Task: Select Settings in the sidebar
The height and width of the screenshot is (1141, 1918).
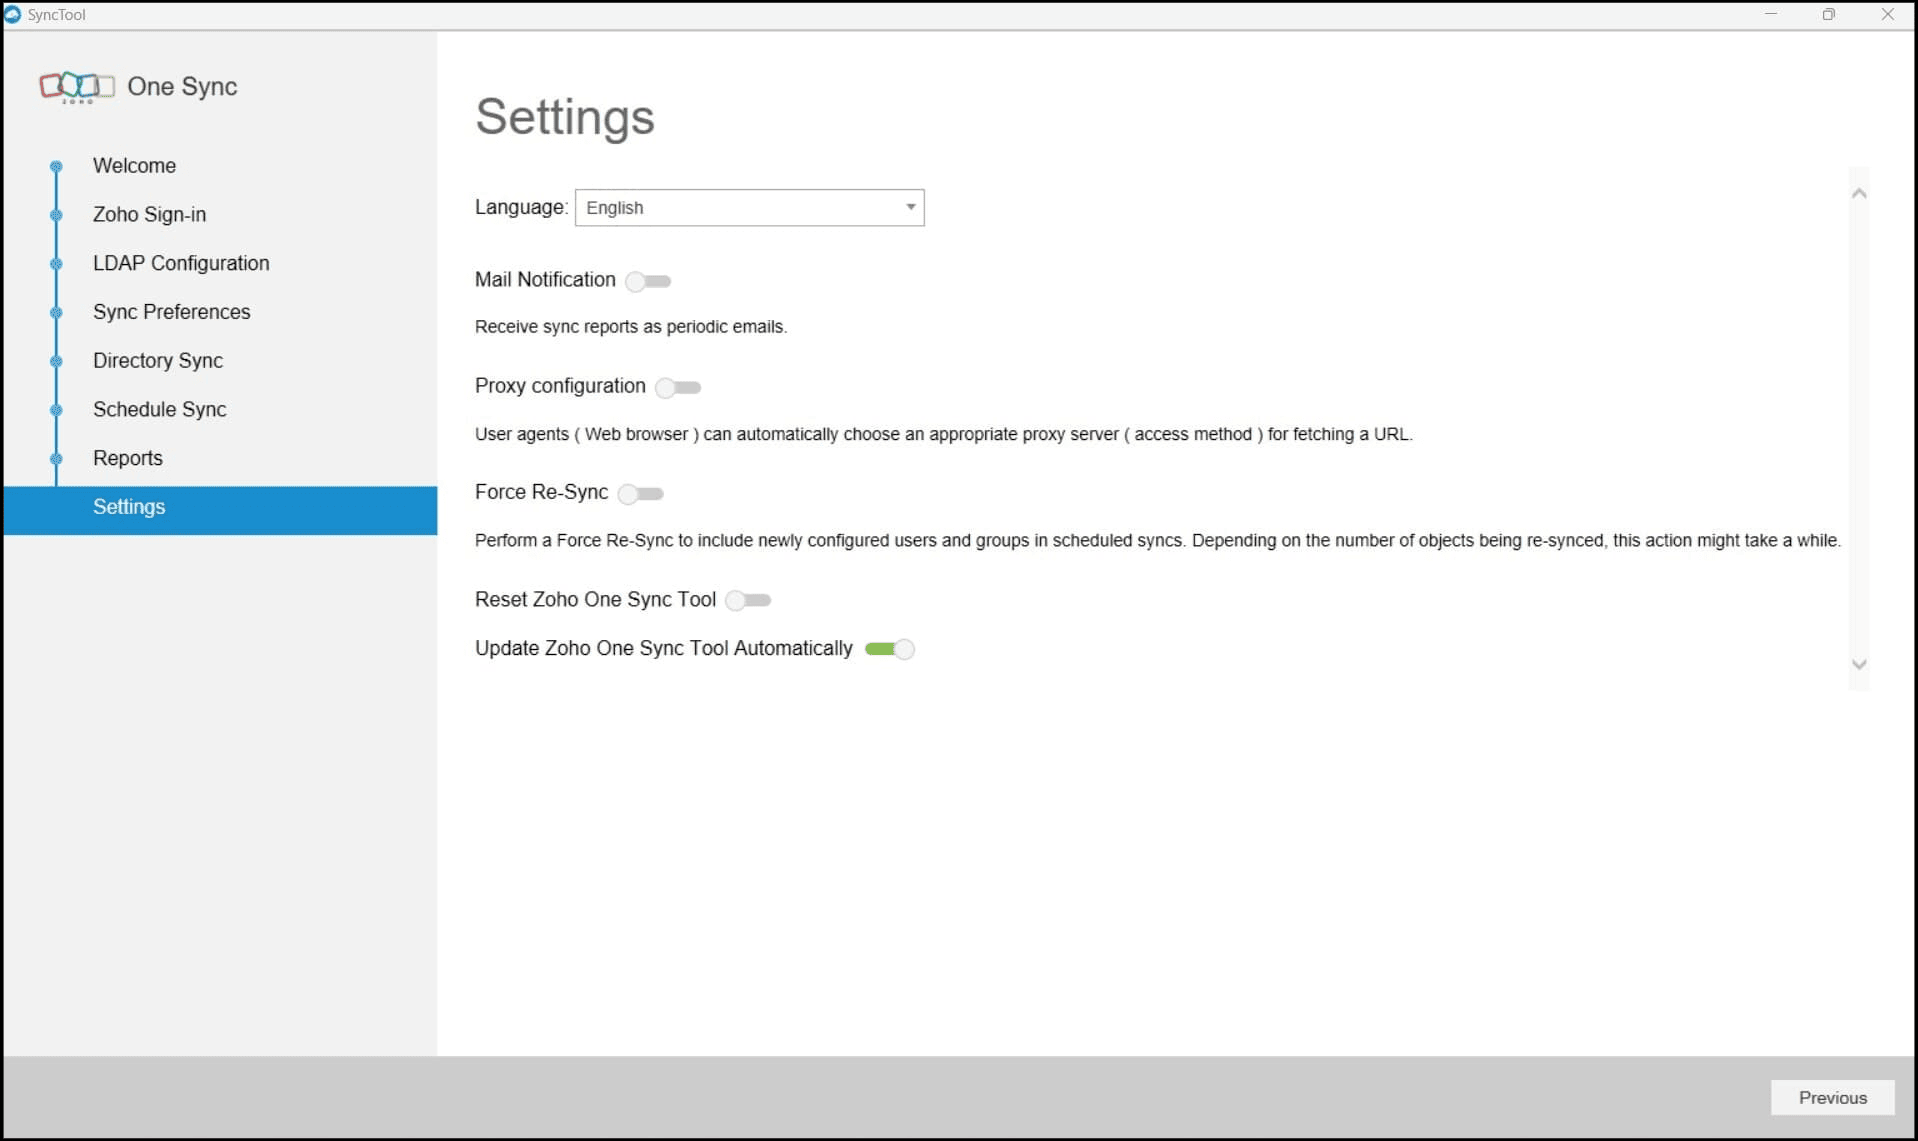Action: tap(220, 510)
